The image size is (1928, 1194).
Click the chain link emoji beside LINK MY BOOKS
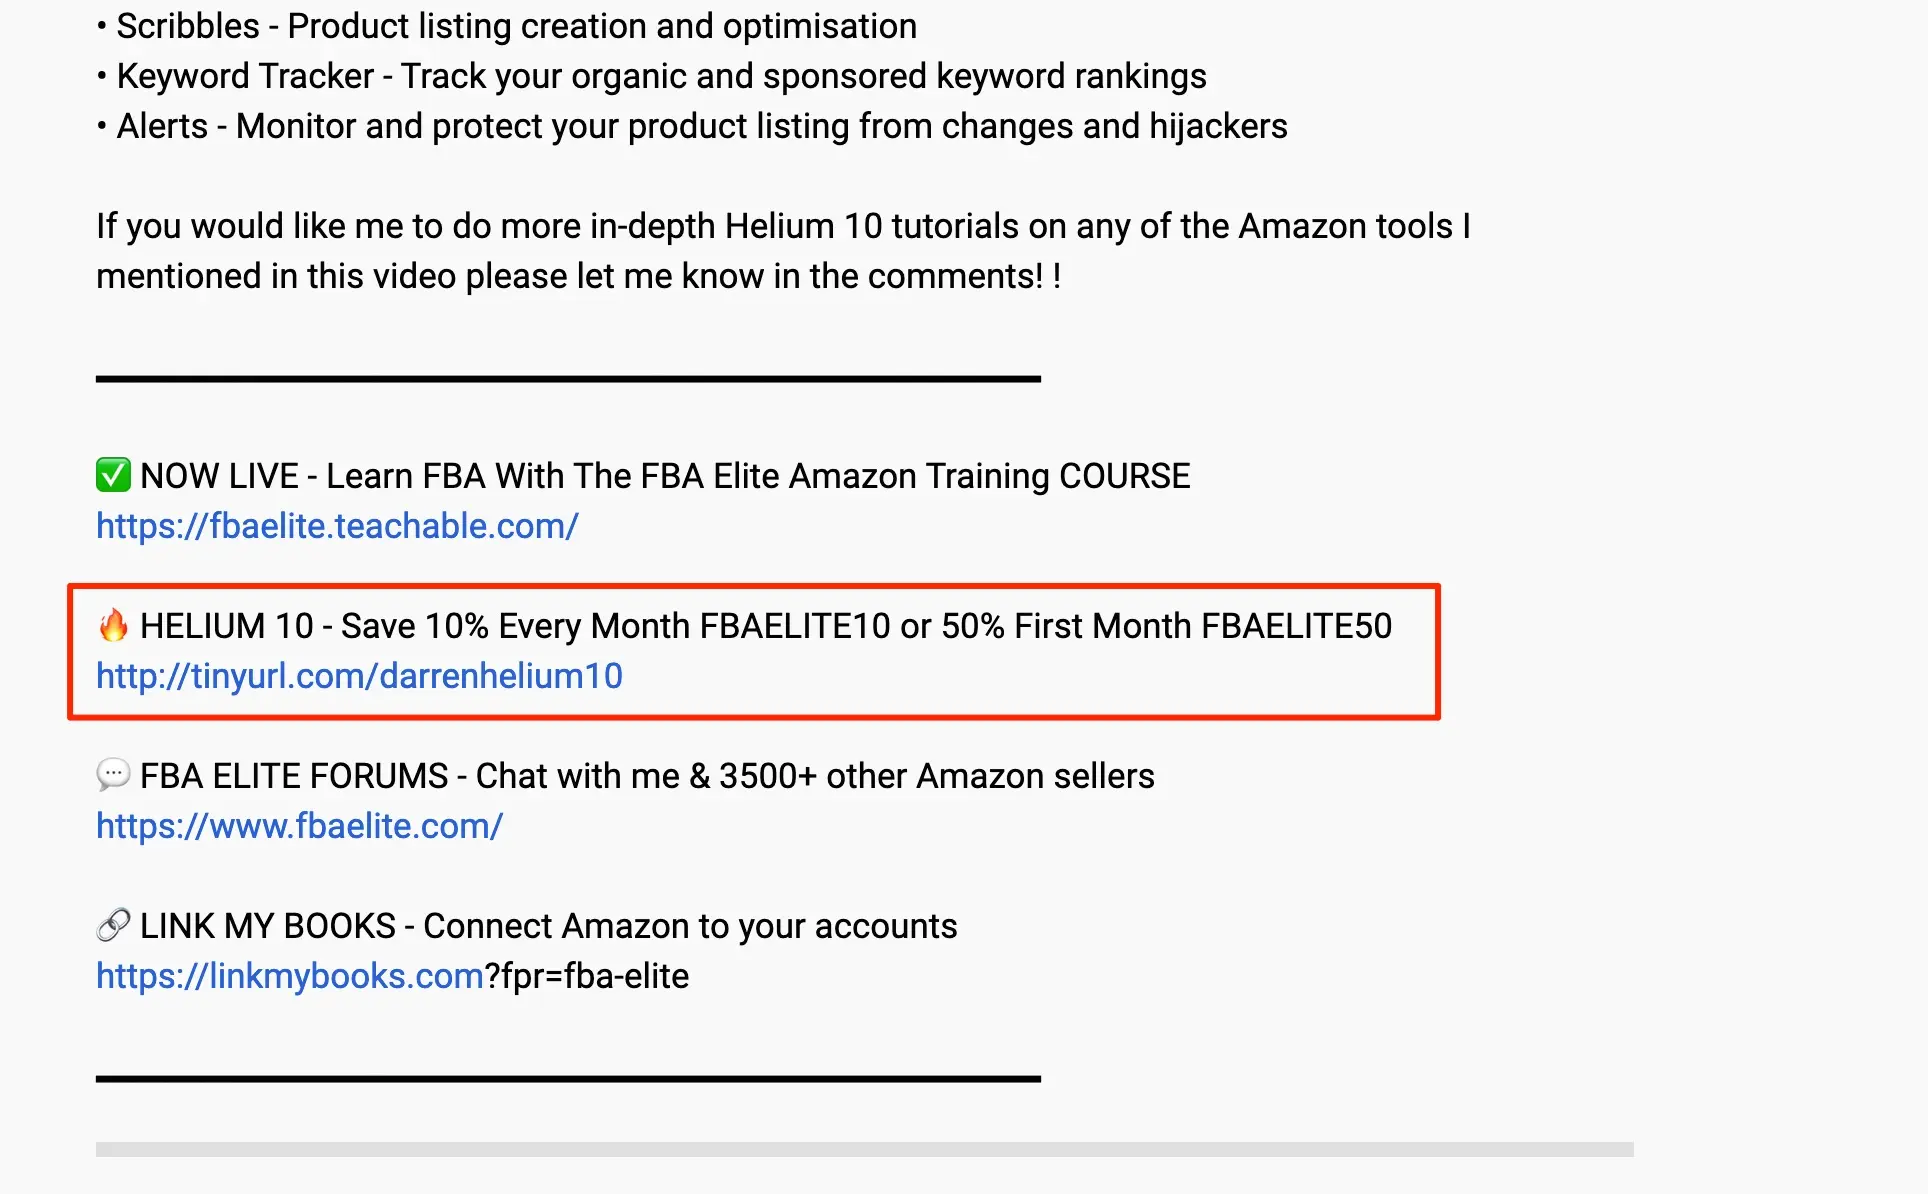pos(113,925)
